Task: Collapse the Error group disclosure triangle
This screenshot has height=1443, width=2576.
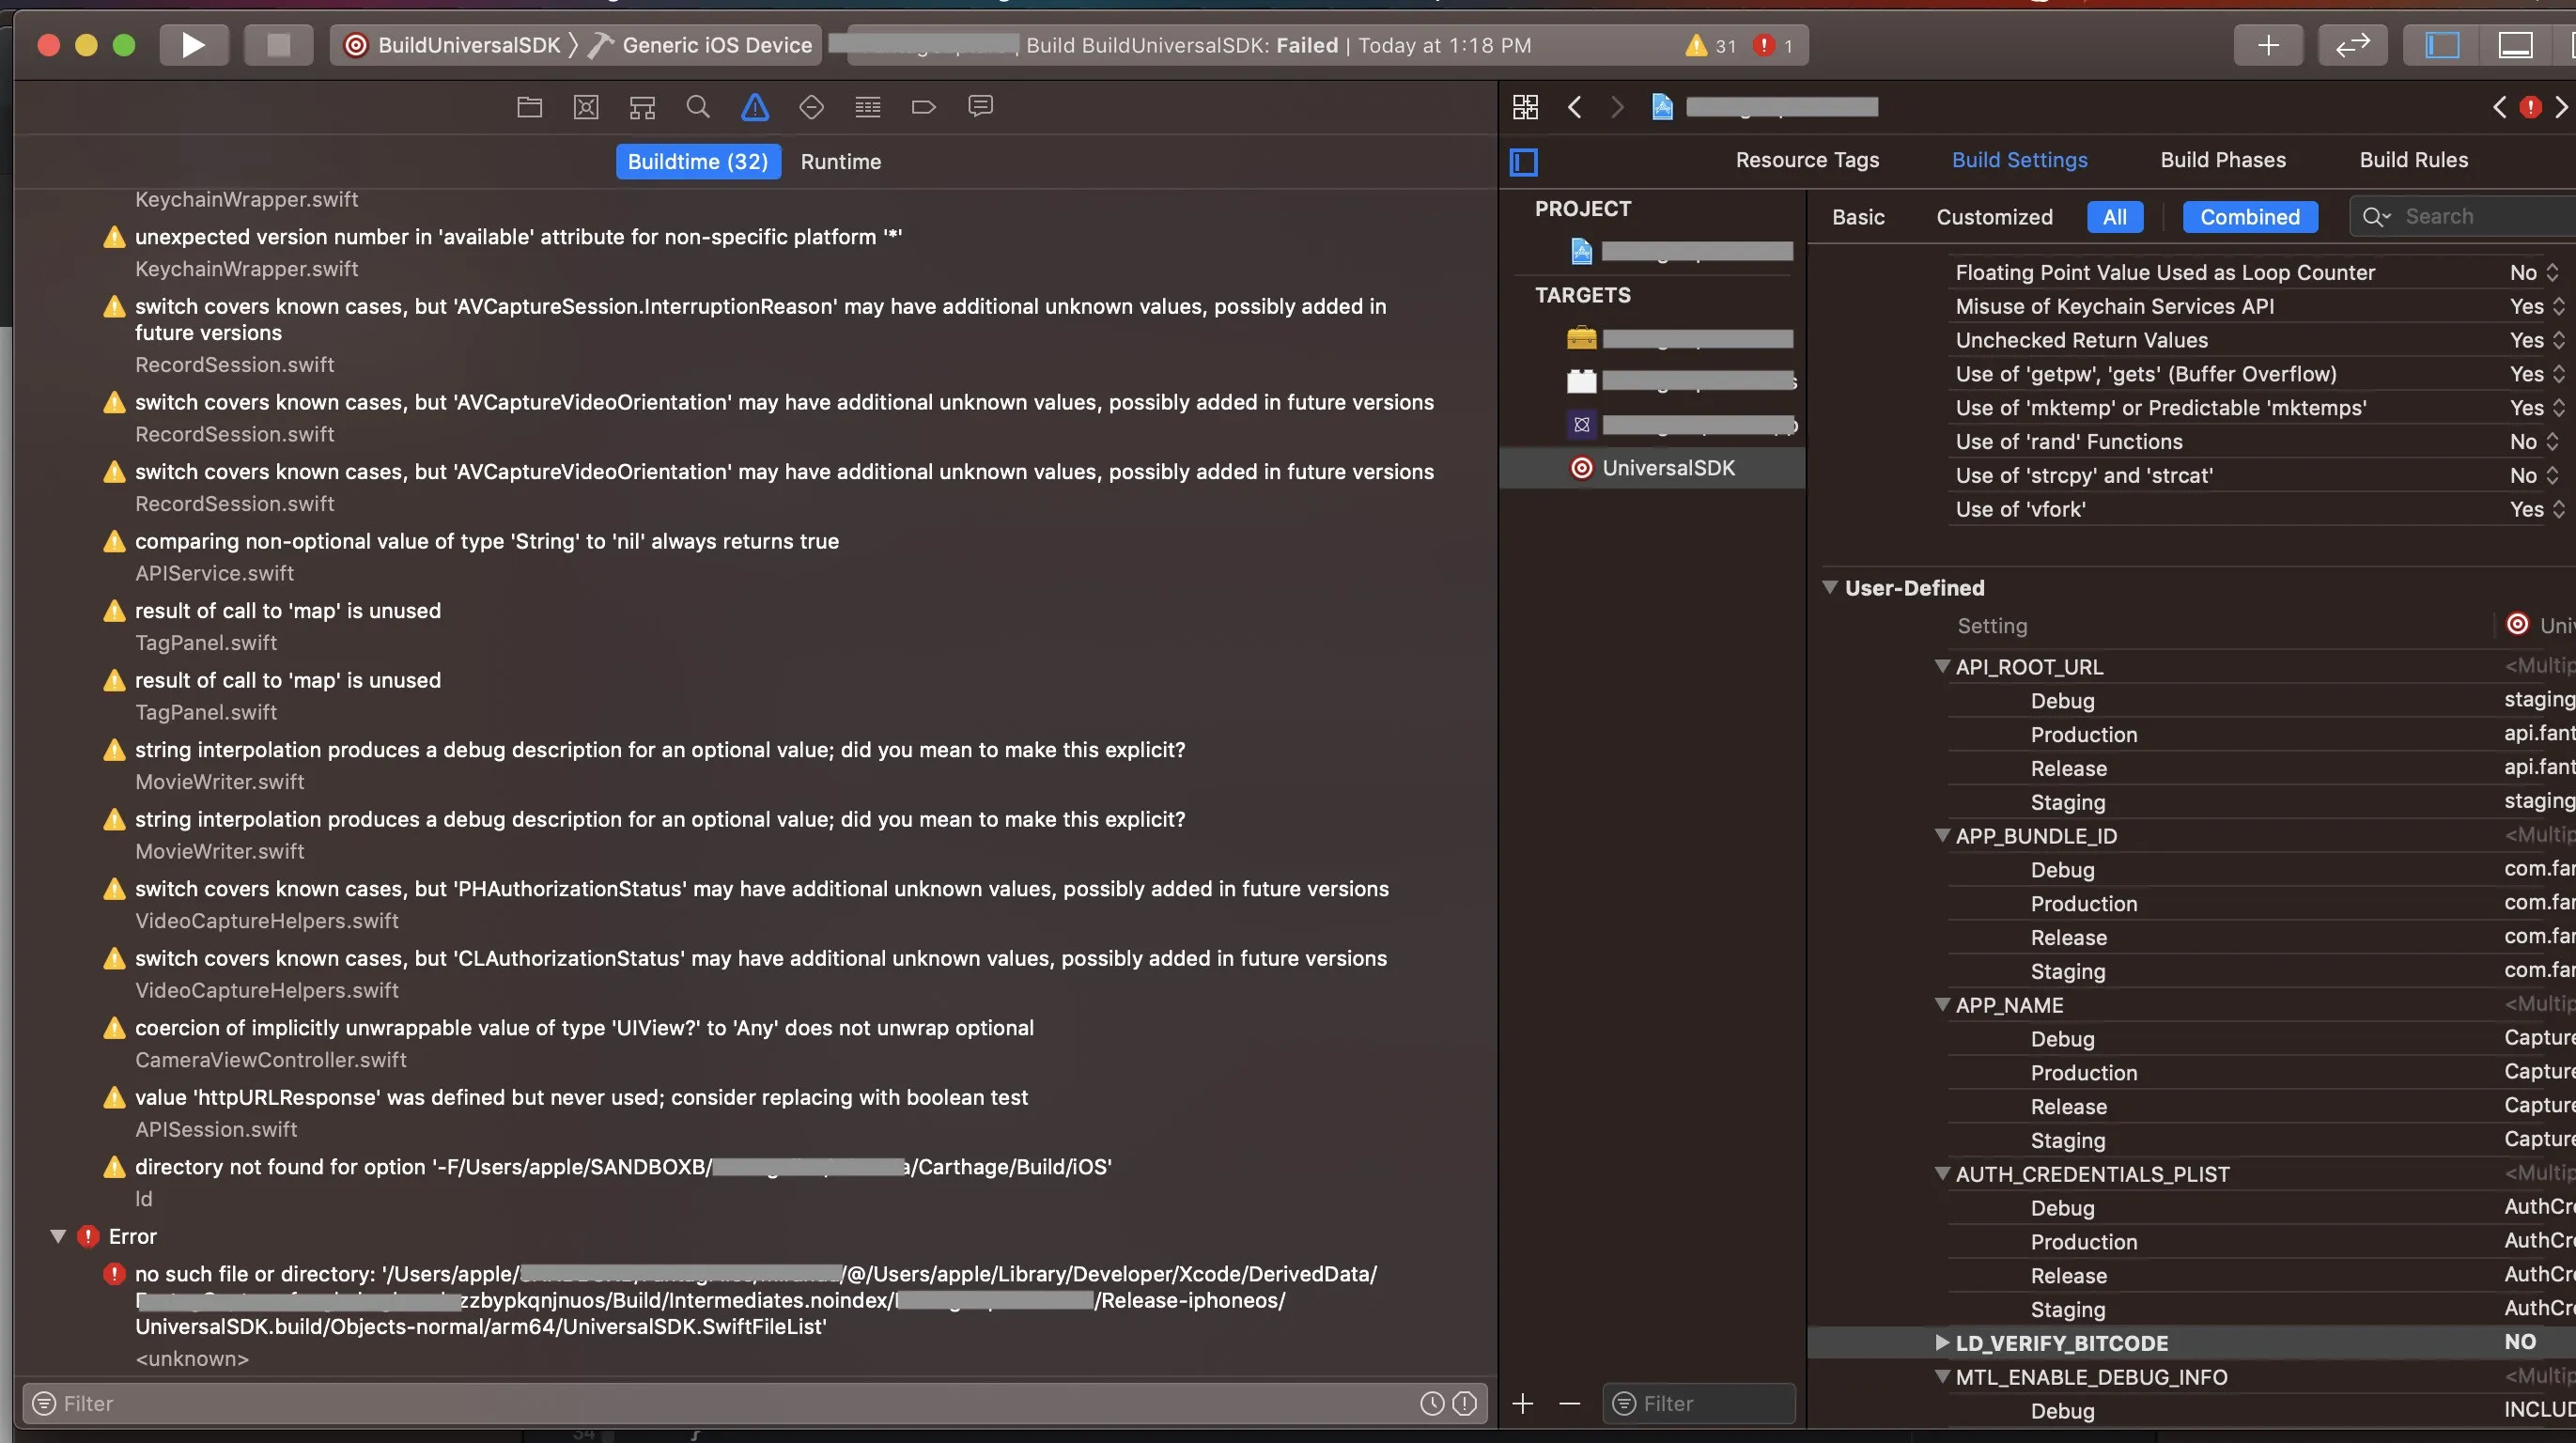Action: click(x=58, y=1237)
